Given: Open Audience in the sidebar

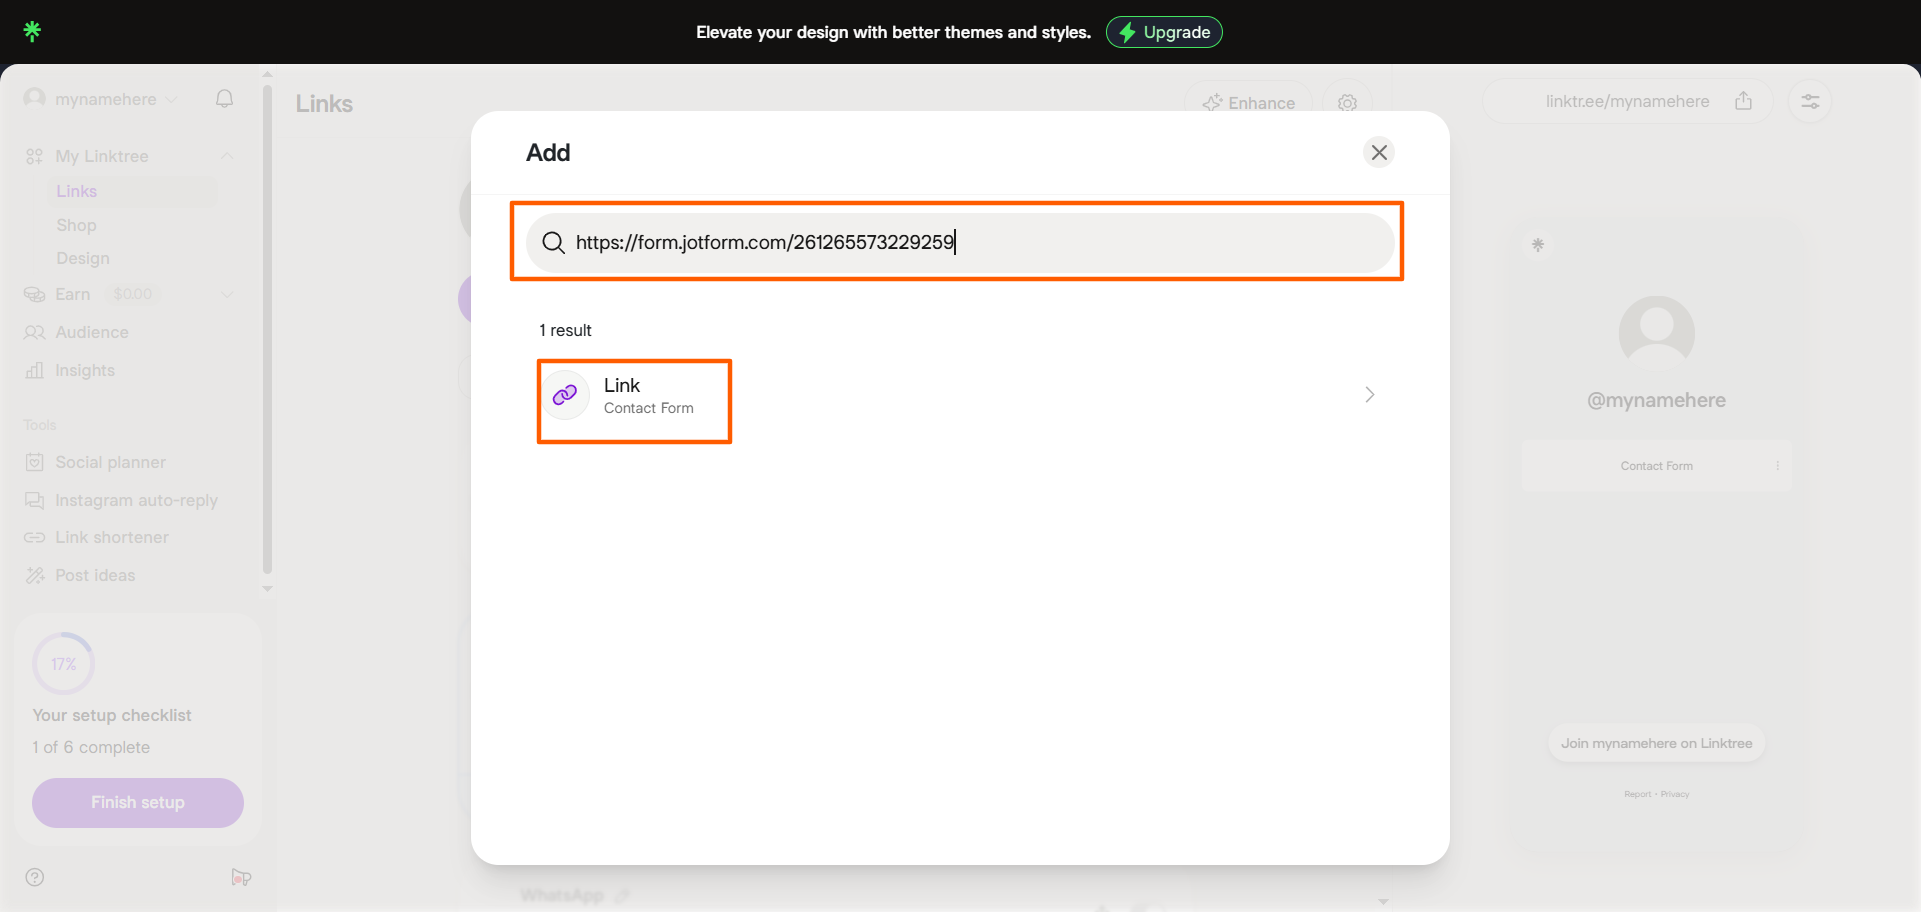Looking at the screenshot, I should [x=92, y=332].
